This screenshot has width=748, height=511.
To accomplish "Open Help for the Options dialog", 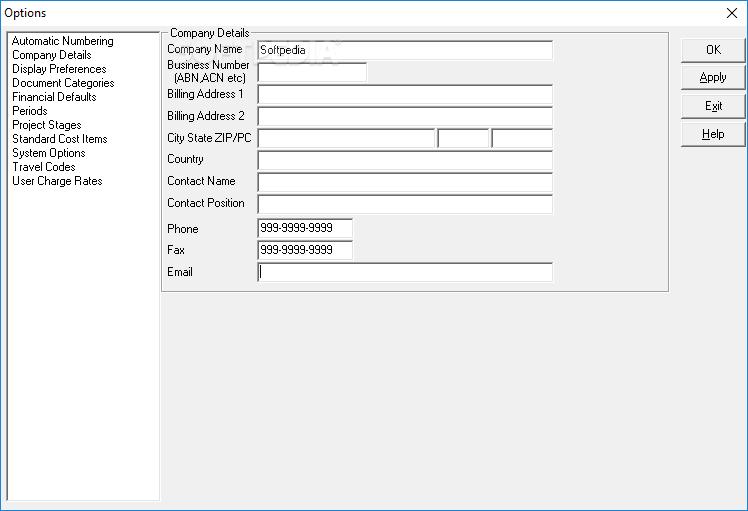I will 713,134.
